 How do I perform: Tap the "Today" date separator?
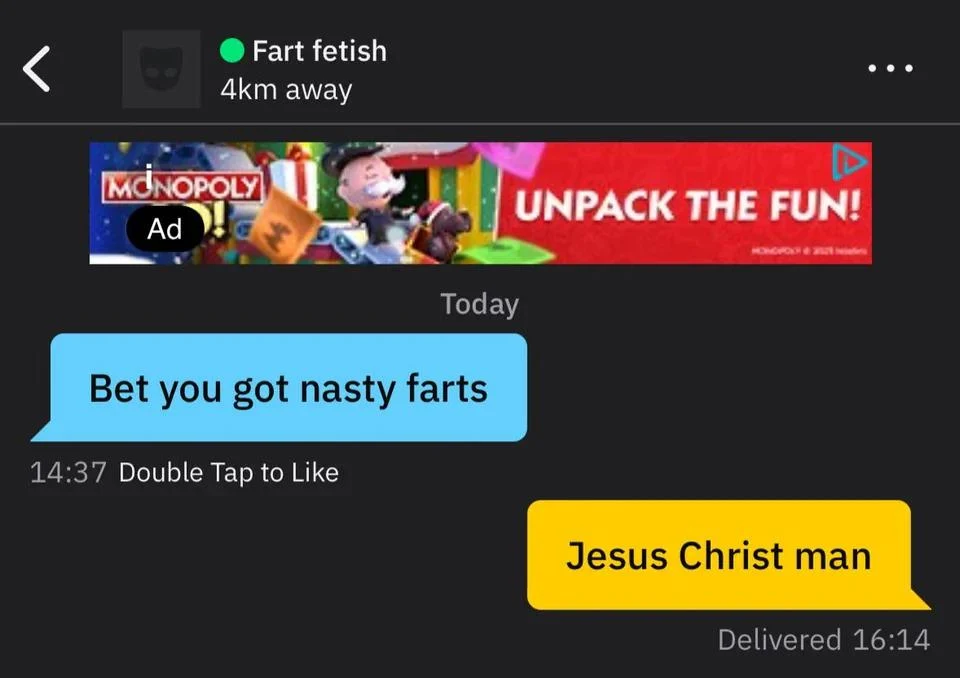(479, 304)
